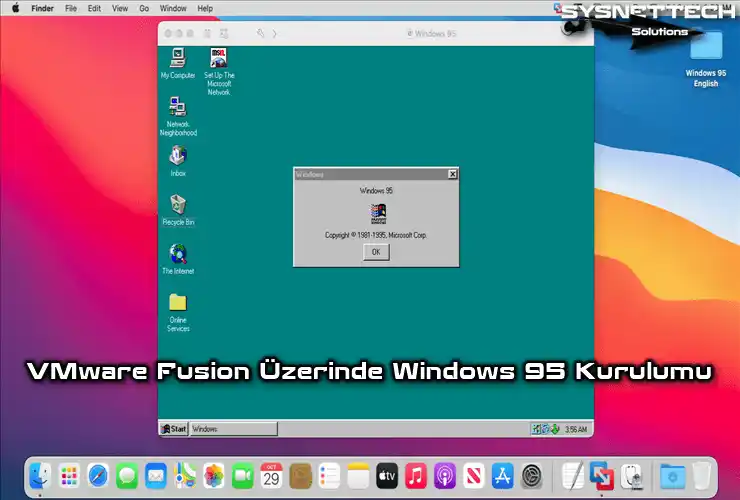Open the App Store from the Dock
The image size is (740, 500).
click(503, 475)
